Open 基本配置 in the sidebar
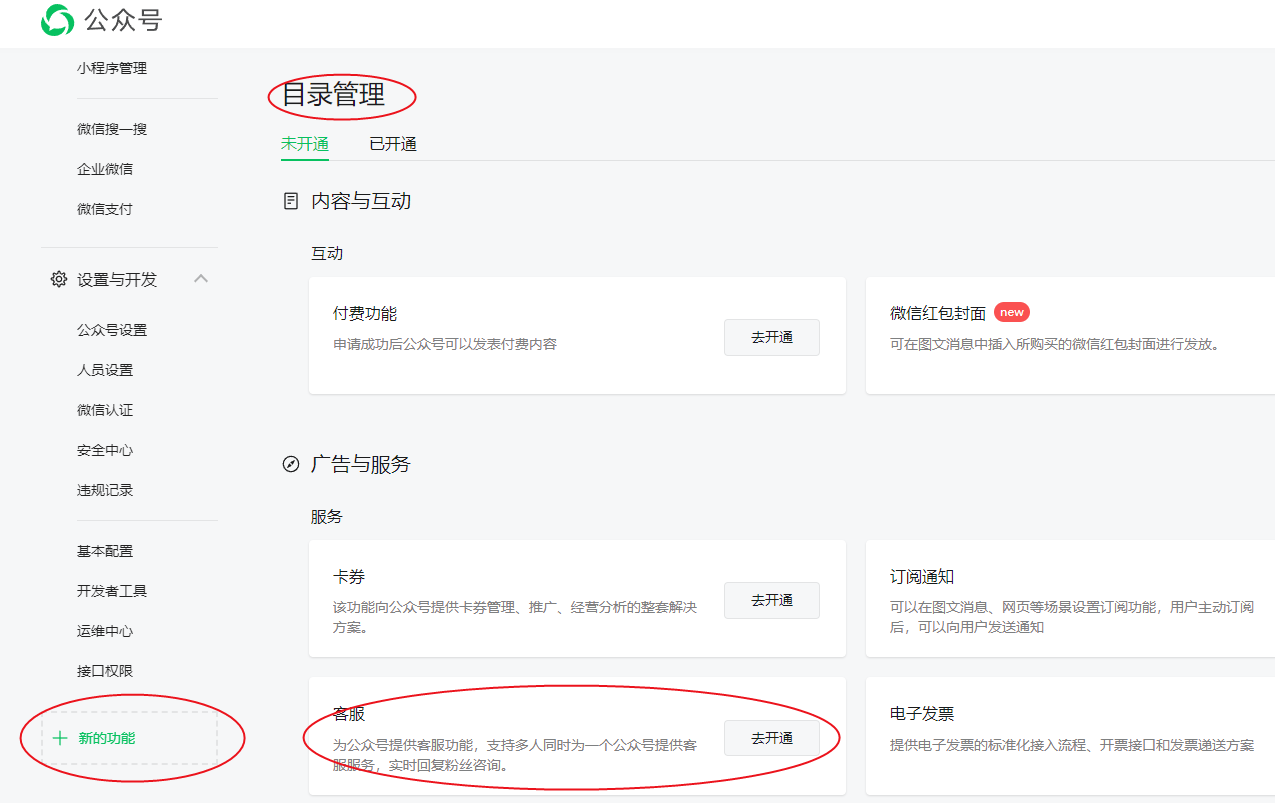Screen dimensions: 1275x803 point(105,551)
